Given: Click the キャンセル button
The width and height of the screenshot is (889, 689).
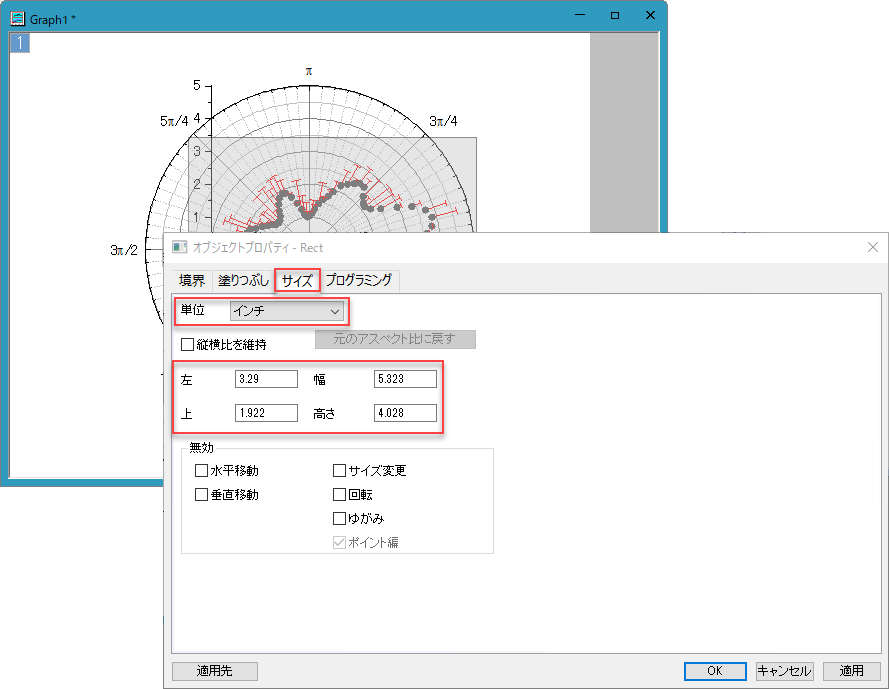Looking at the screenshot, I should click(785, 671).
